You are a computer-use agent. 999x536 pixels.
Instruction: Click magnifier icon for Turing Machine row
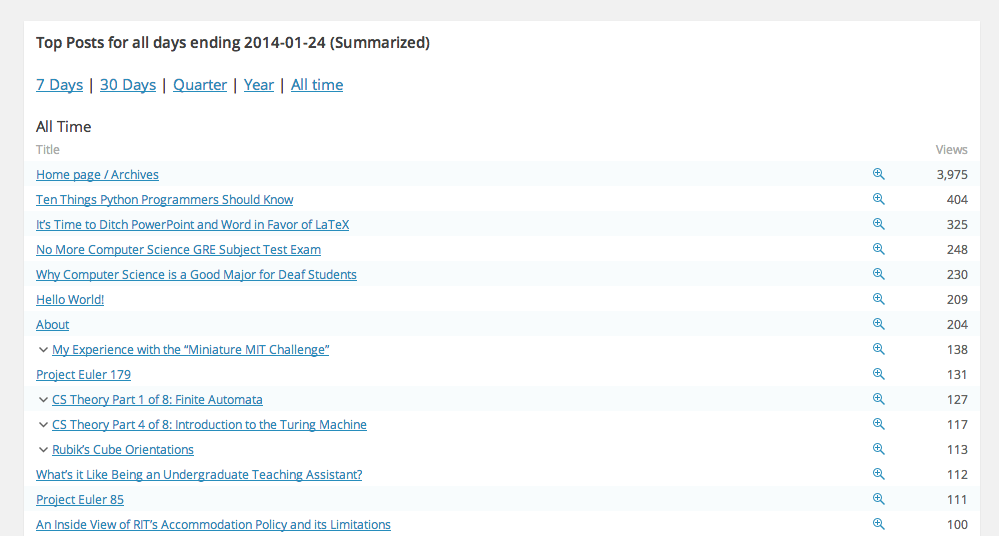879,424
